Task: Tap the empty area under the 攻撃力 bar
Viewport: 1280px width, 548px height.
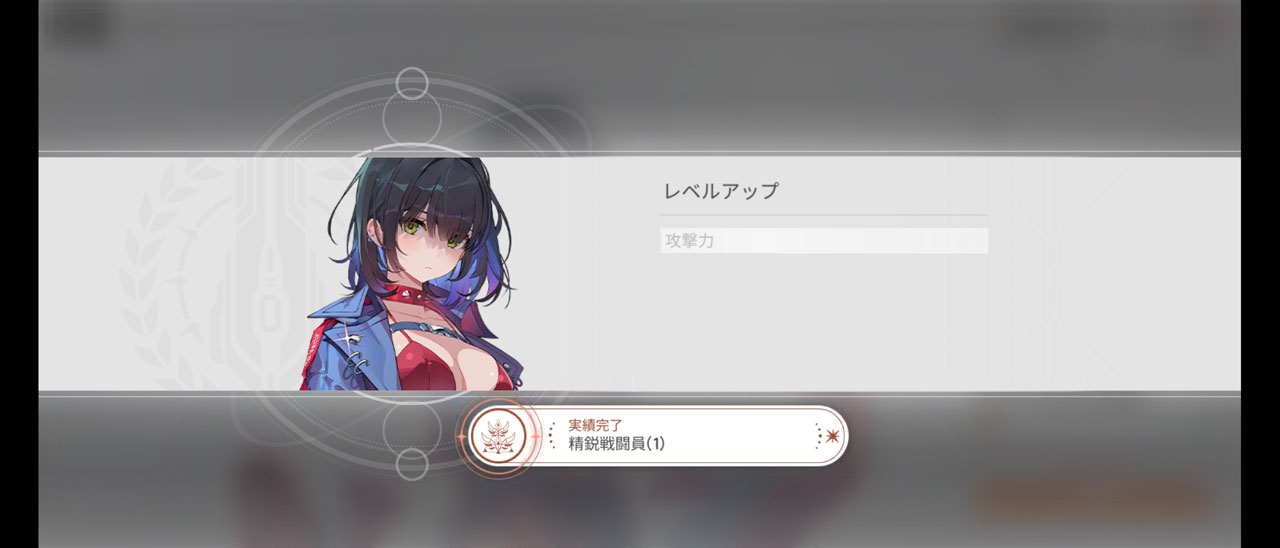Action: 824,320
